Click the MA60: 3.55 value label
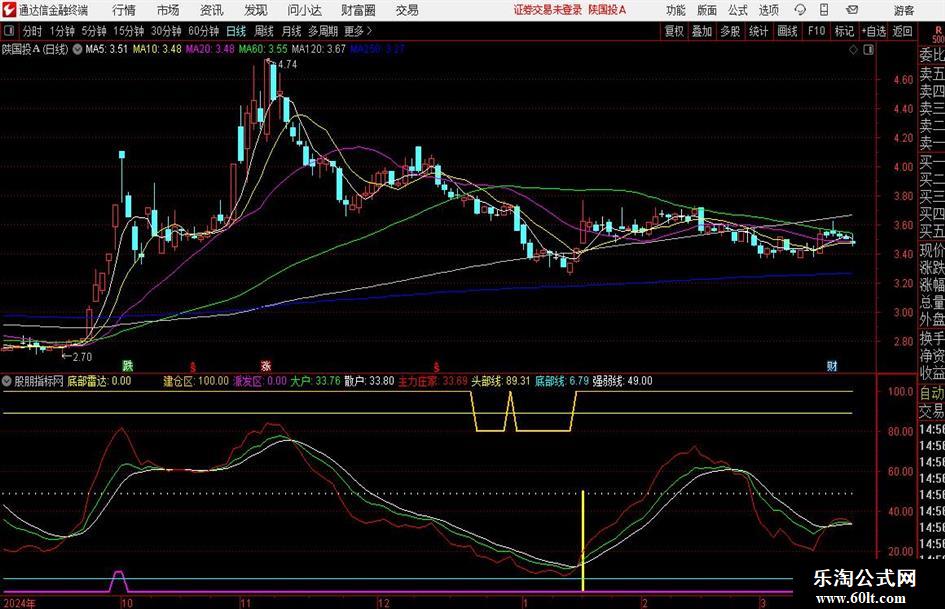Image resolution: width=945 pixels, height=609 pixels. point(263,49)
